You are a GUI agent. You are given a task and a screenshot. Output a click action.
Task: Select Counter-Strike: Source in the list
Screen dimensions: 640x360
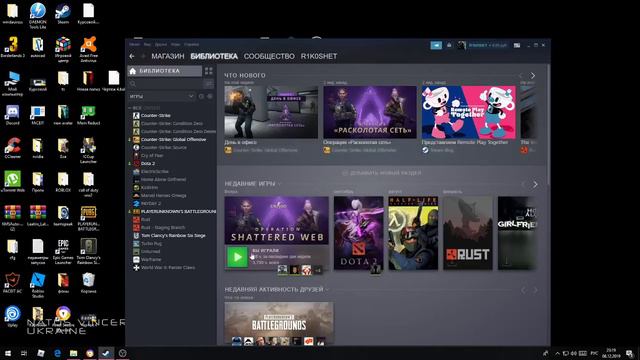coord(164,147)
